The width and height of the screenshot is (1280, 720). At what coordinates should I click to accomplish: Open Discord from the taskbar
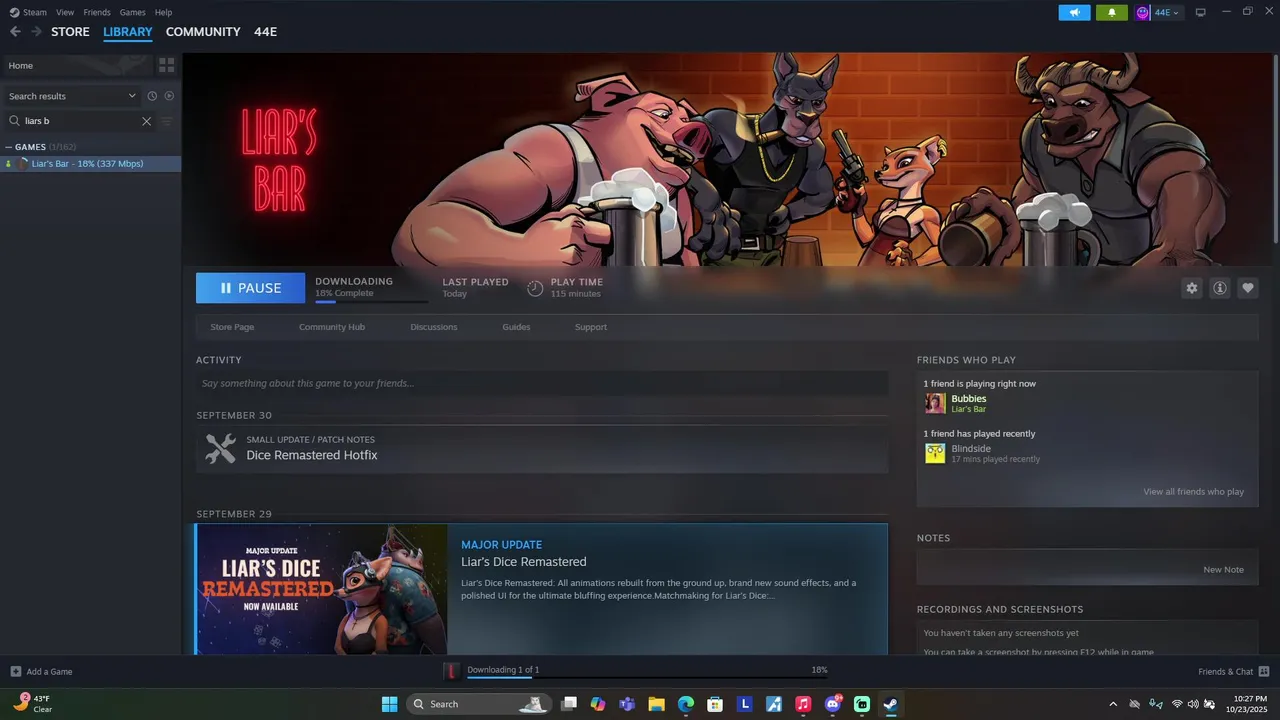pyautogui.click(x=832, y=704)
